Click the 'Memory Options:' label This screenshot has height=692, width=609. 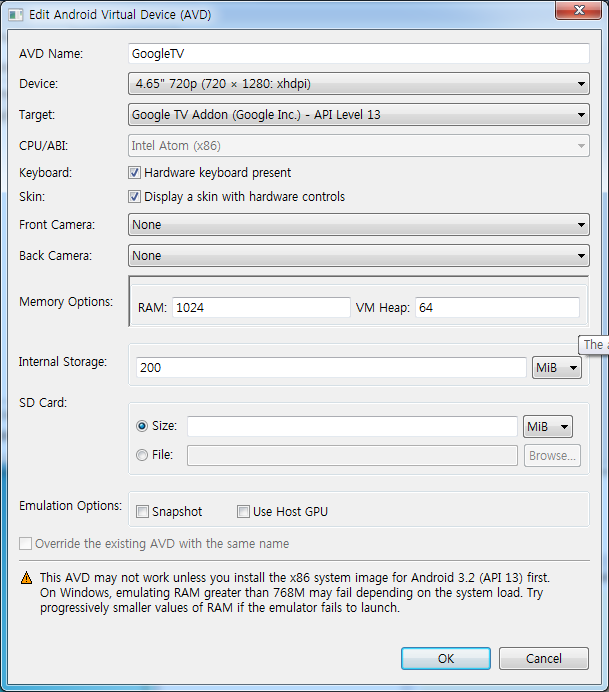pos(66,302)
